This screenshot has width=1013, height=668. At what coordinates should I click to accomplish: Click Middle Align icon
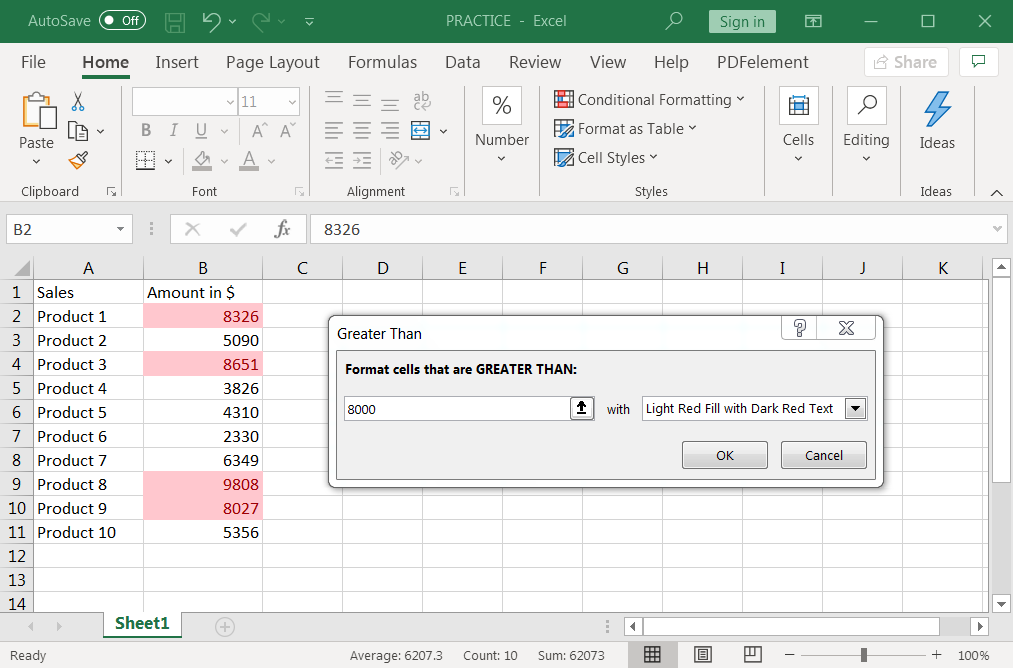362,100
